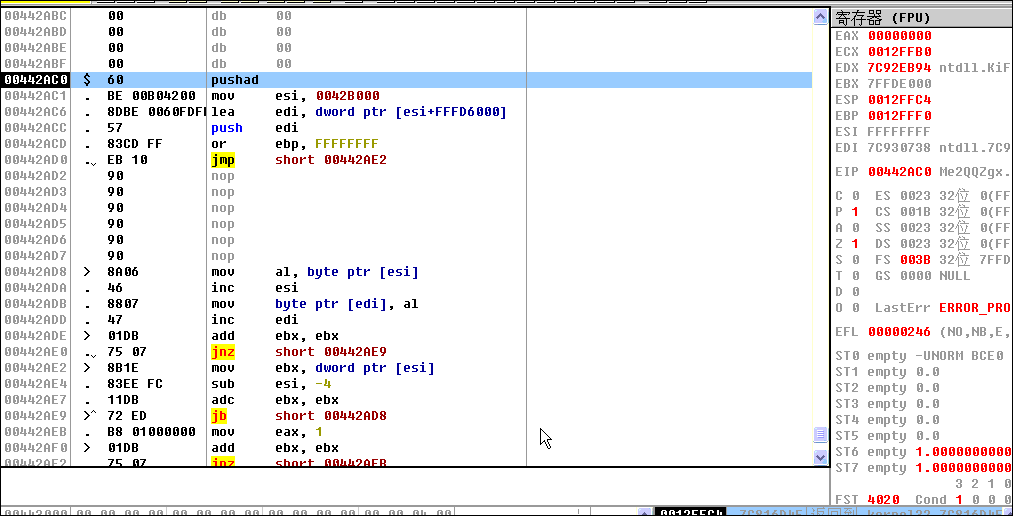Select the EBP register value 0012FFF0
Image resolution: width=1013 pixels, height=516 pixels.
(899, 116)
